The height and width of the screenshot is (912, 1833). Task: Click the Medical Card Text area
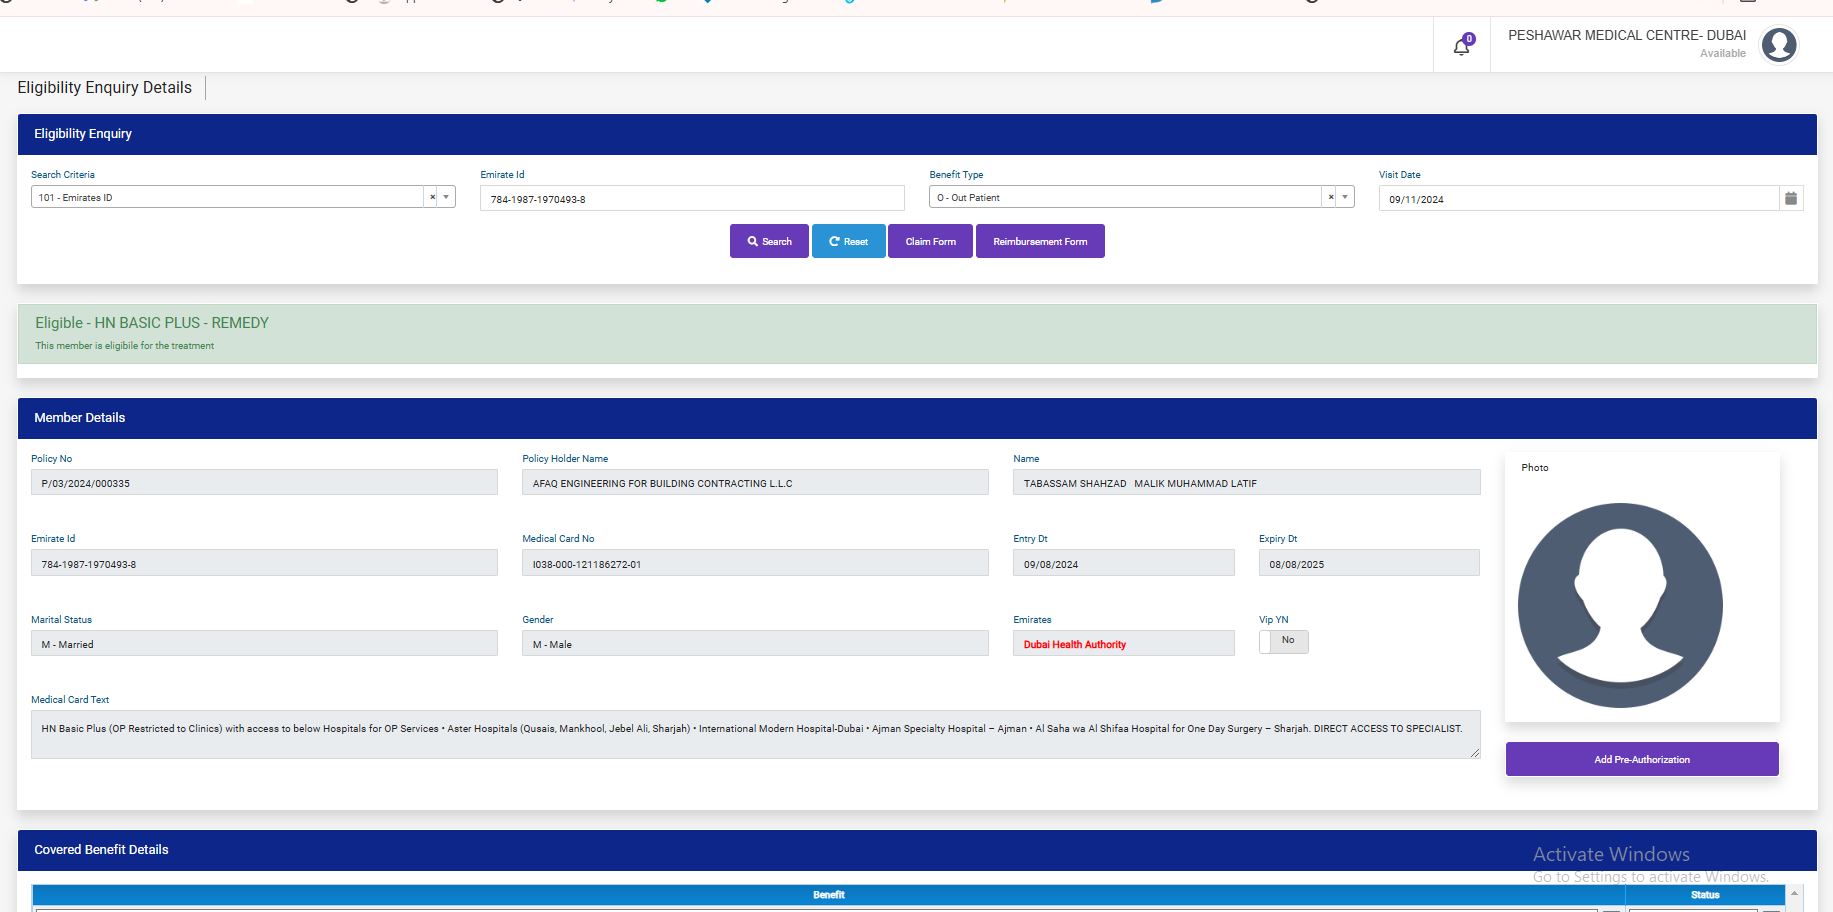pyautogui.click(x=755, y=734)
